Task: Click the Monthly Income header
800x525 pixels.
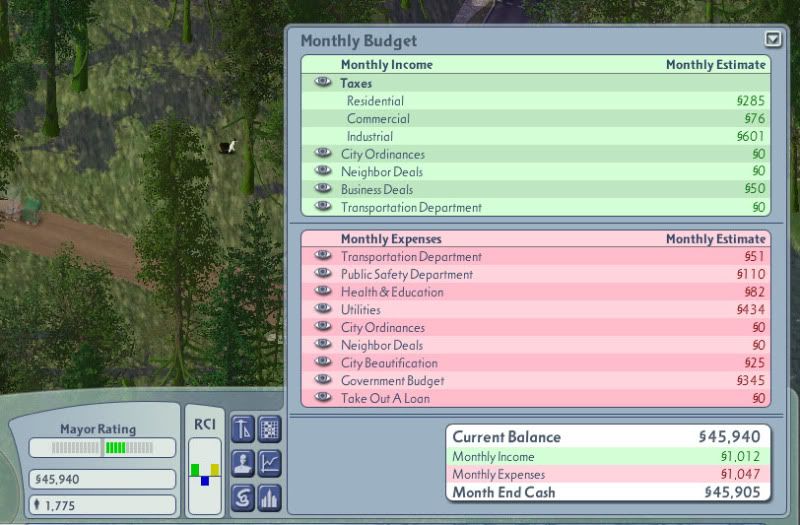Action: click(387, 65)
